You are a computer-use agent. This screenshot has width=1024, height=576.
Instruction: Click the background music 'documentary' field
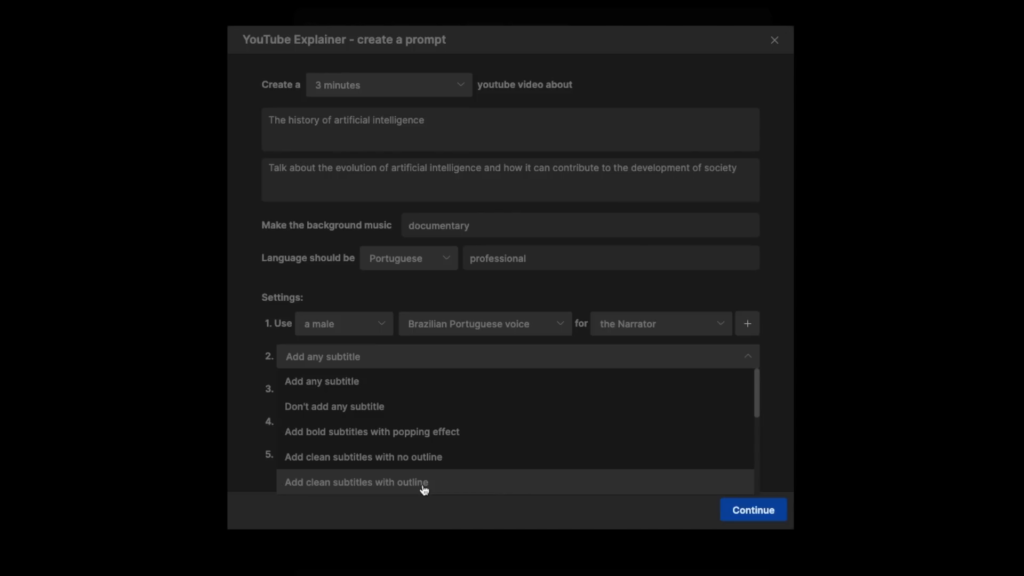tap(580, 226)
